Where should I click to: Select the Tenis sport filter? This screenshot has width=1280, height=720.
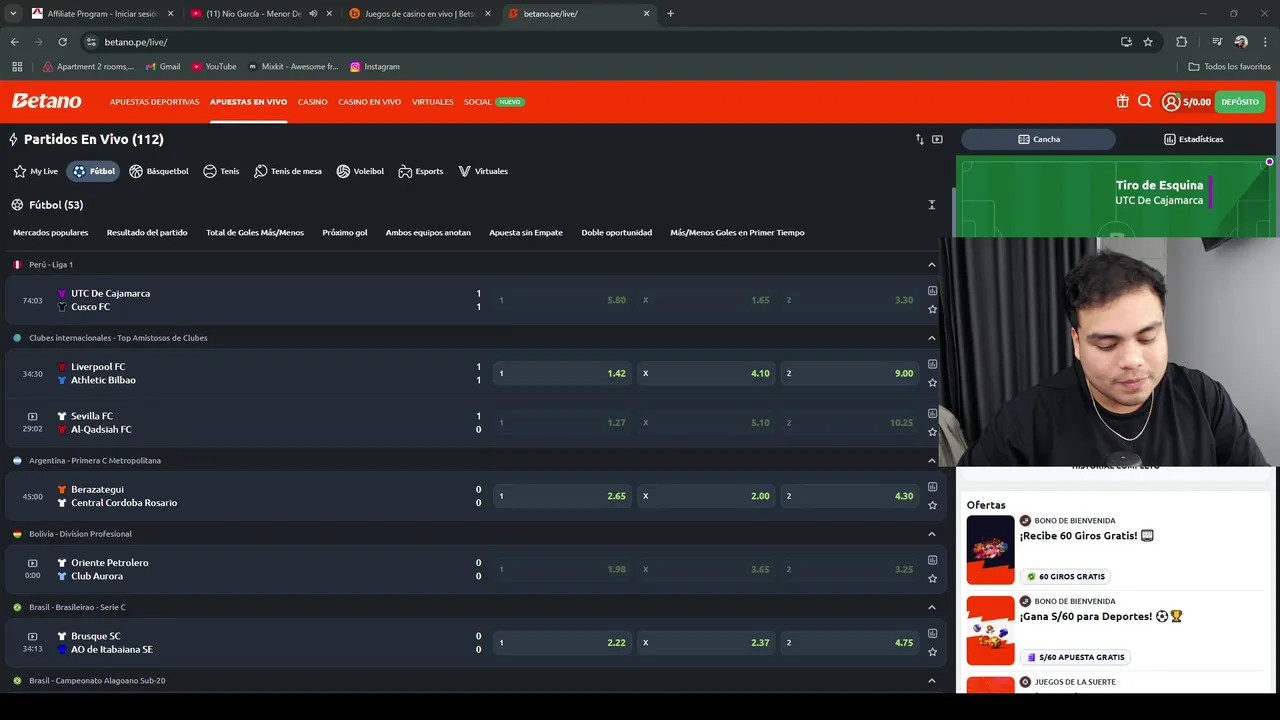pyautogui.click(x=221, y=171)
